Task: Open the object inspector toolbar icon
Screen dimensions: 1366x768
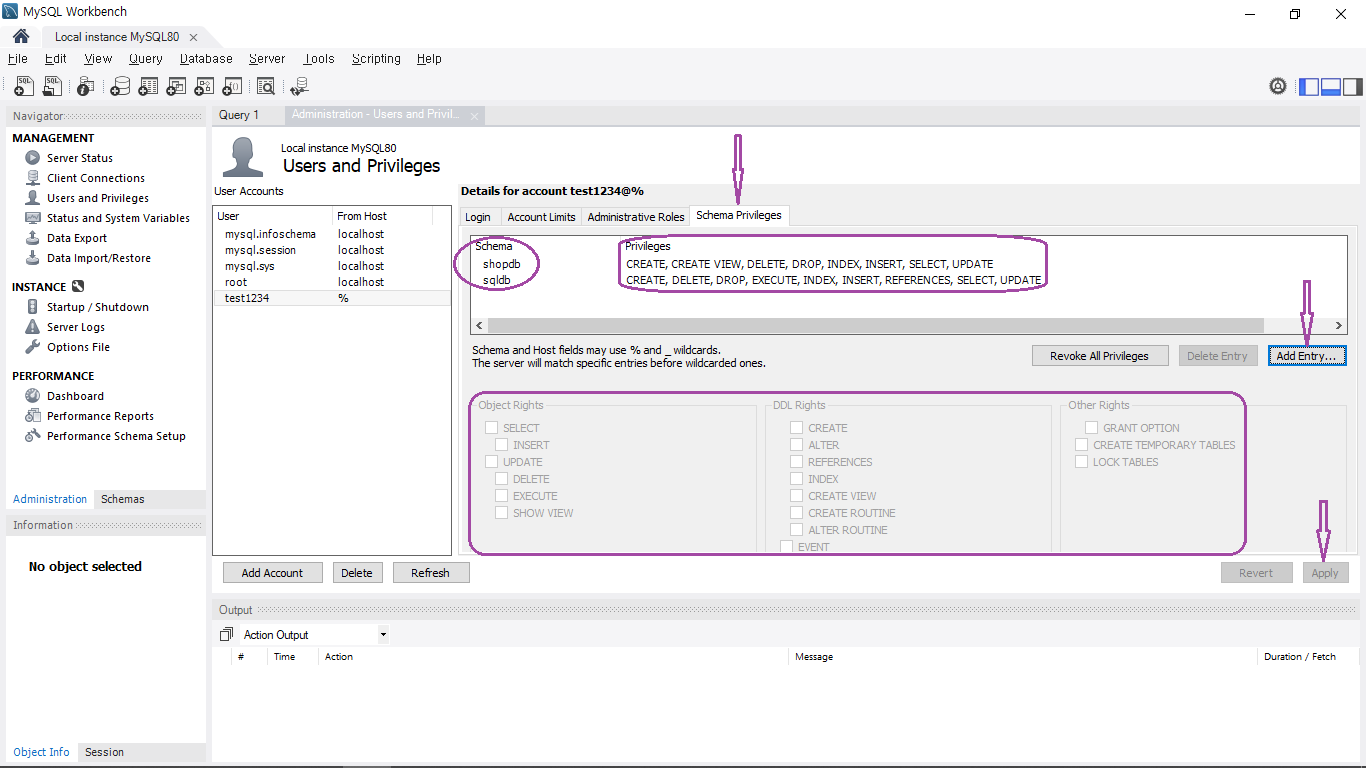Action: [x=86, y=87]
